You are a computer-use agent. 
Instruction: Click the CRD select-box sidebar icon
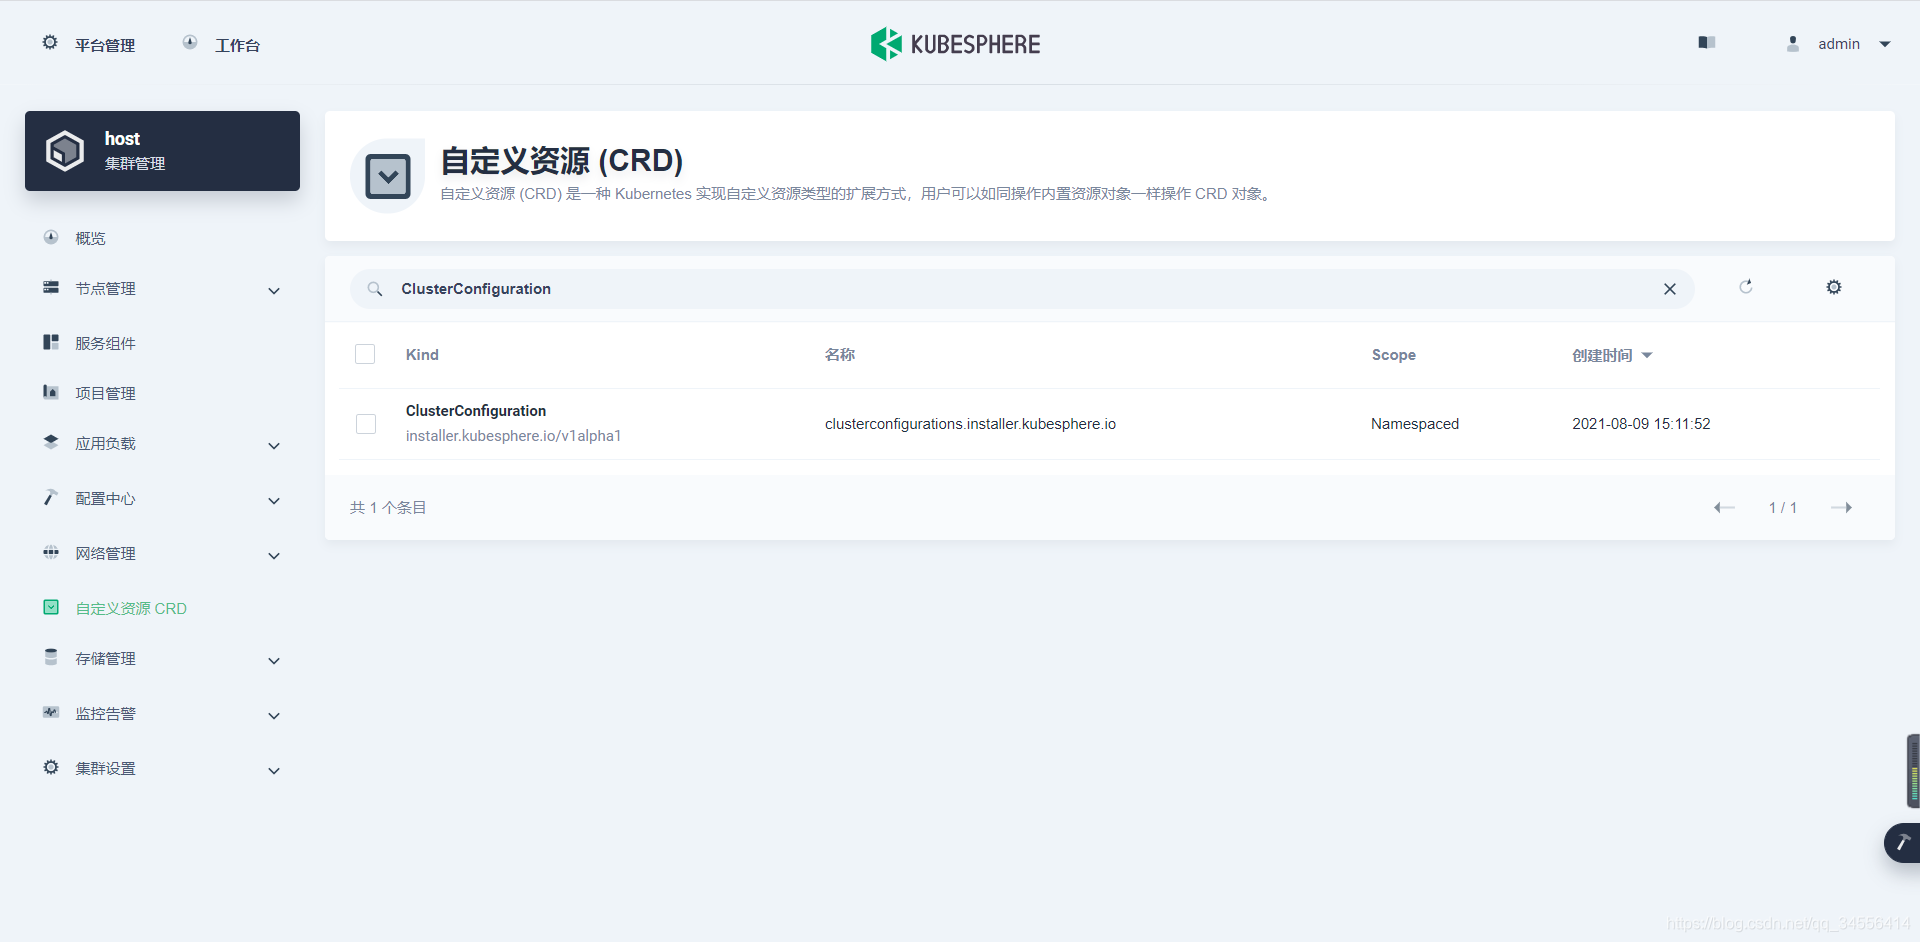[x=51, y=608]
